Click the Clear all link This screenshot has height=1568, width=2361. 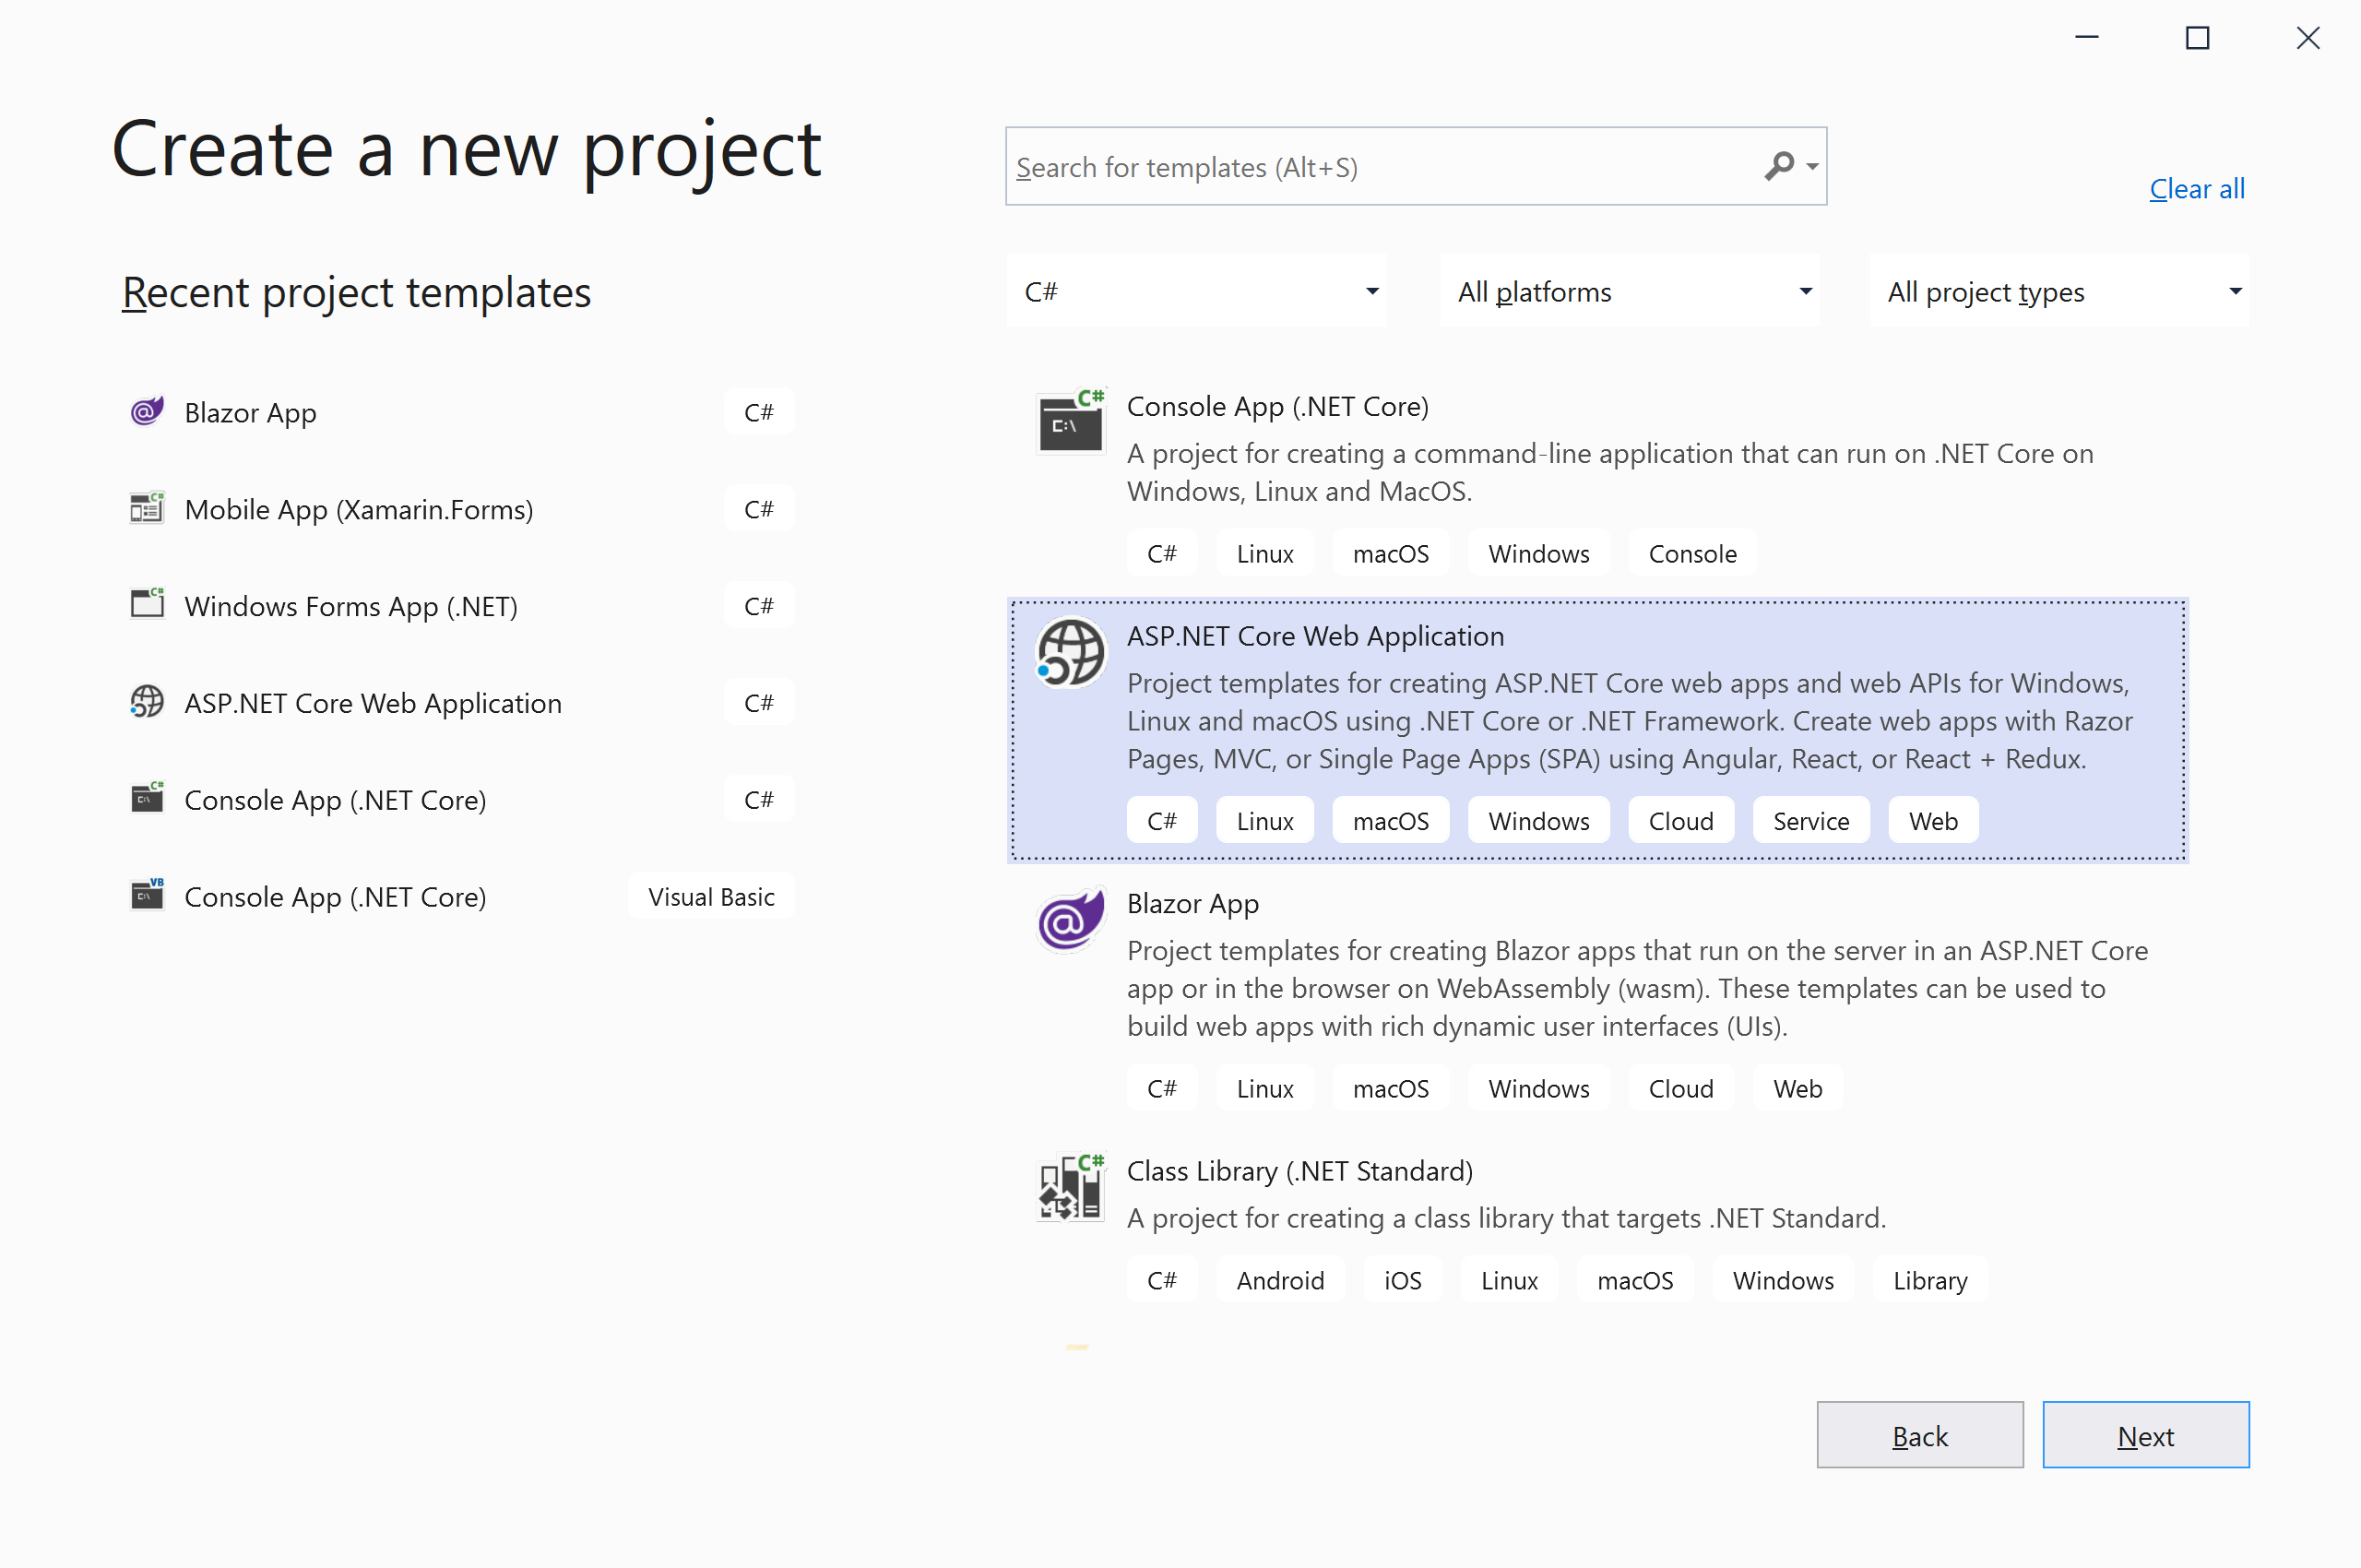coord(2196,189)
